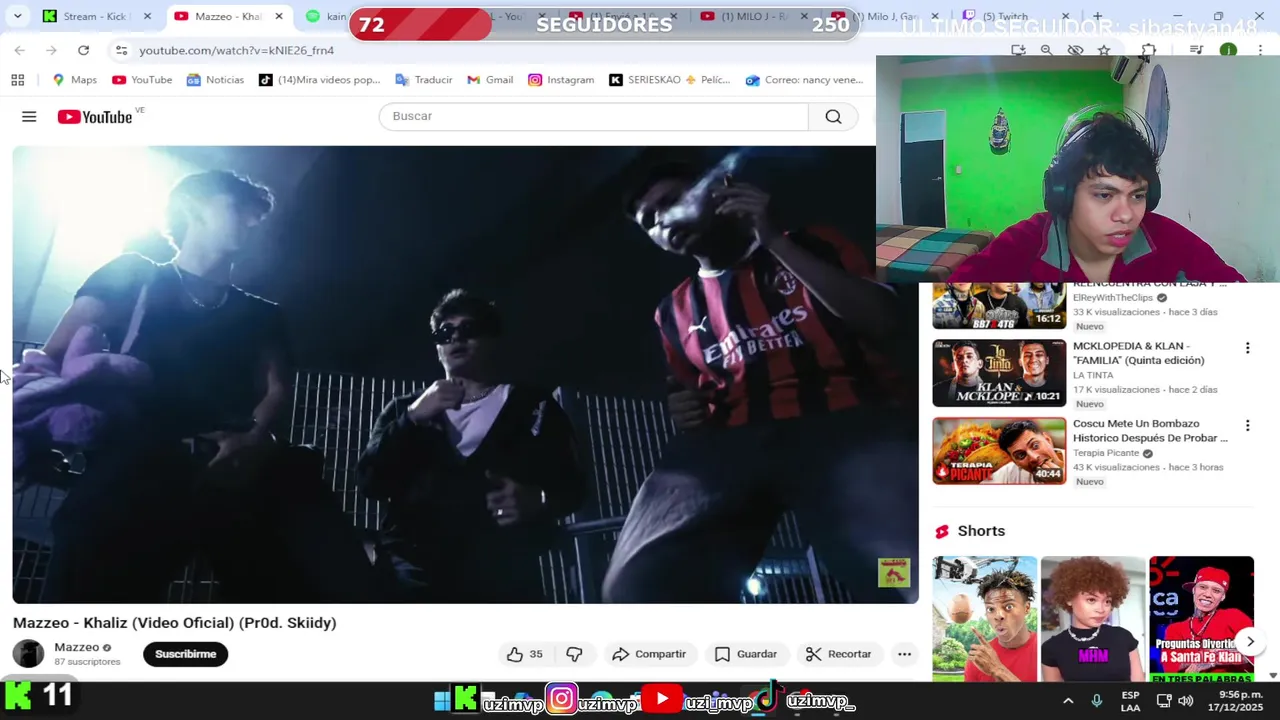Open TikTok '(14)Mira videos pop...' bookmark
Screen dimensions: 1280x720
tap(320, 80)
